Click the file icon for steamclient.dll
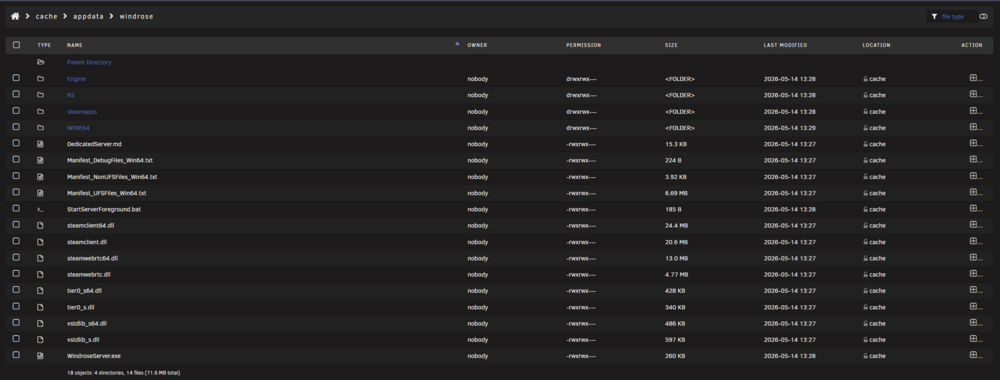 41,242
